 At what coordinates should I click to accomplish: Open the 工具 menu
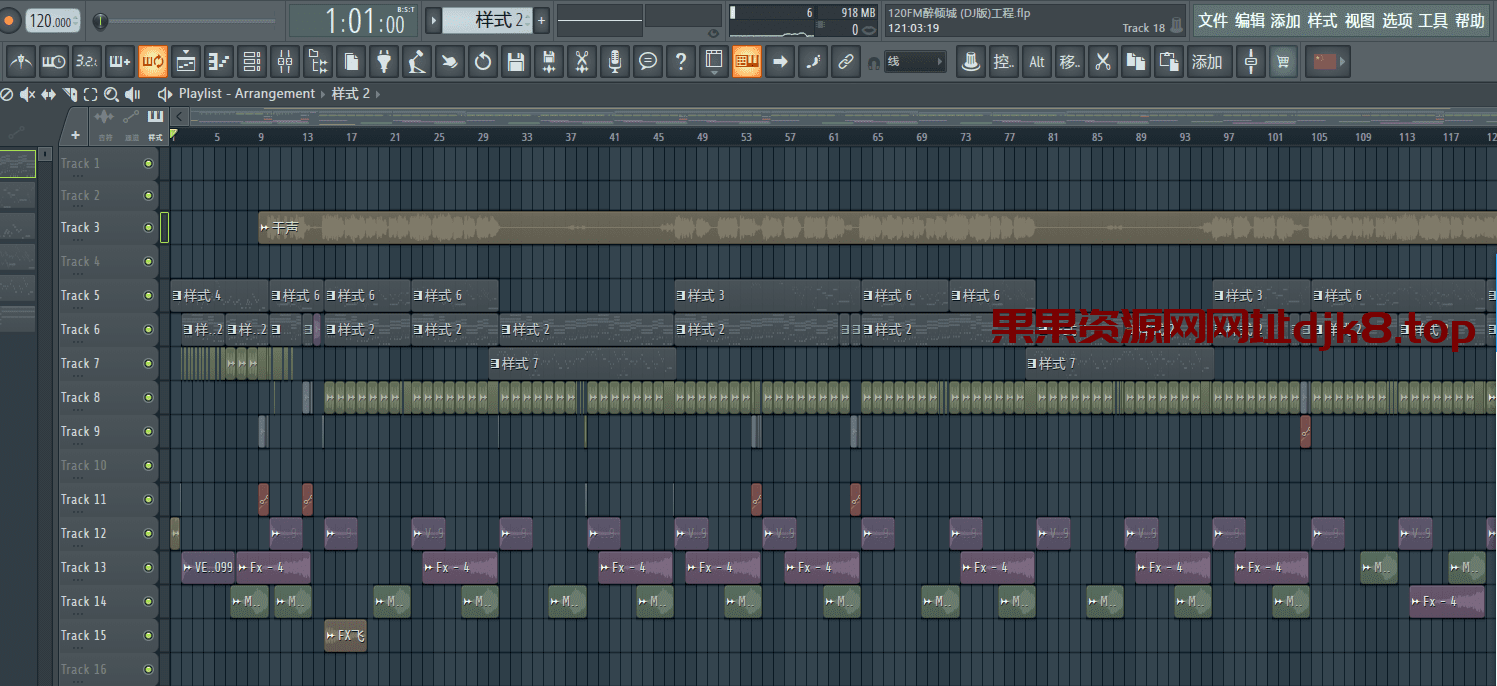(1433, 20)
